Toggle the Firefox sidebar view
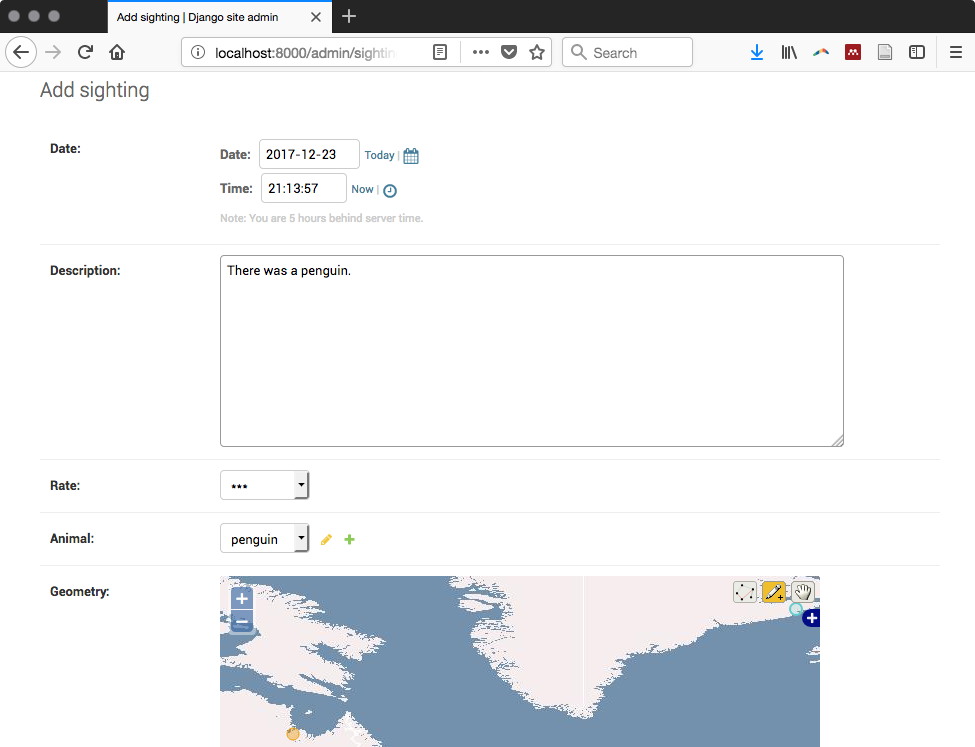The image size is (975, 747). [x=916, y=52]
